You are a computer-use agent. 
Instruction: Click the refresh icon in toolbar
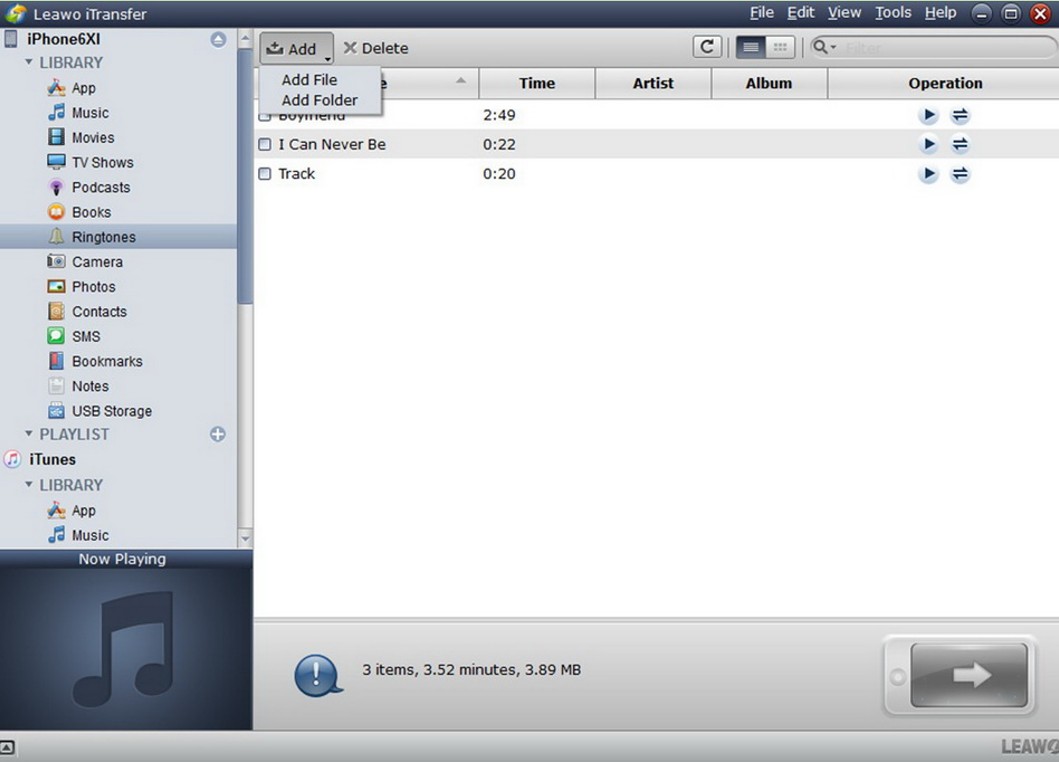(707, 47)
